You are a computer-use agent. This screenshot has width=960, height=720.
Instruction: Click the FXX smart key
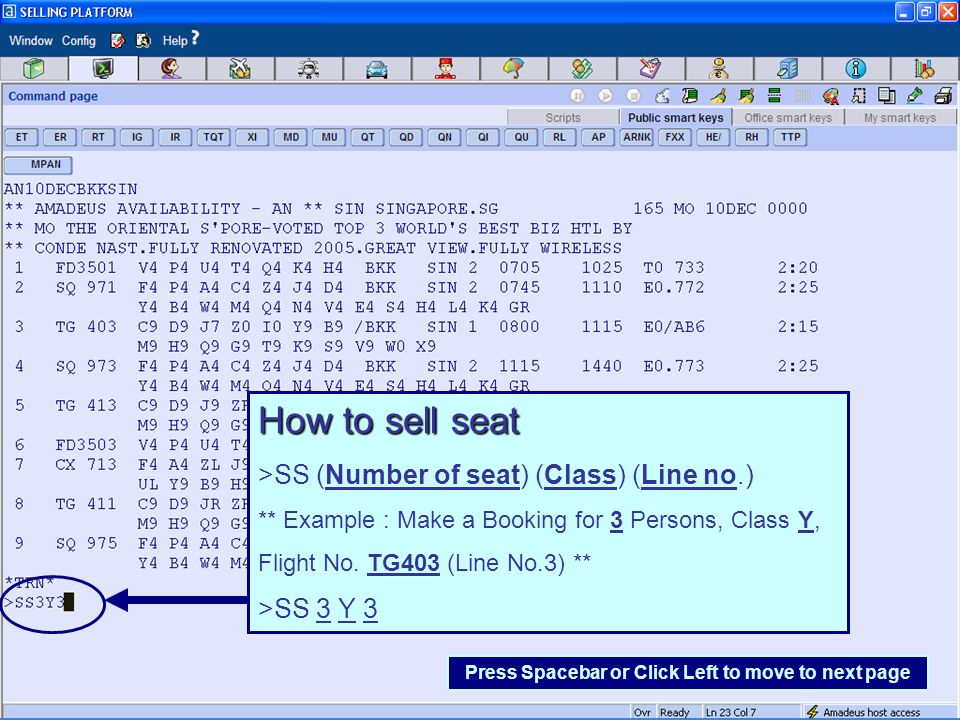675,137
